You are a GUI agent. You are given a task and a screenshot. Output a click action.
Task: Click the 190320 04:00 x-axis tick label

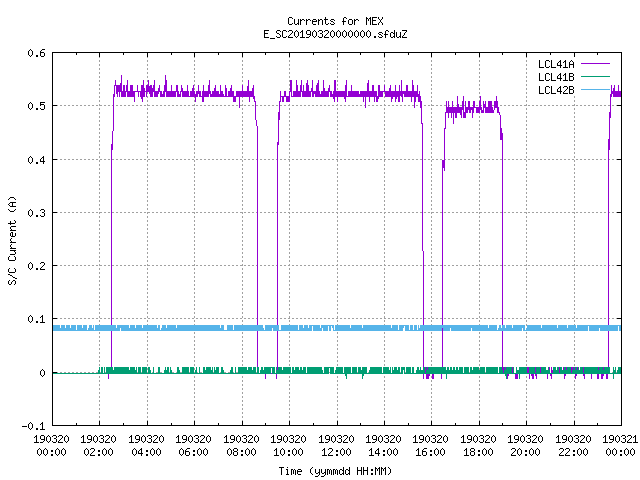point(146,446)
